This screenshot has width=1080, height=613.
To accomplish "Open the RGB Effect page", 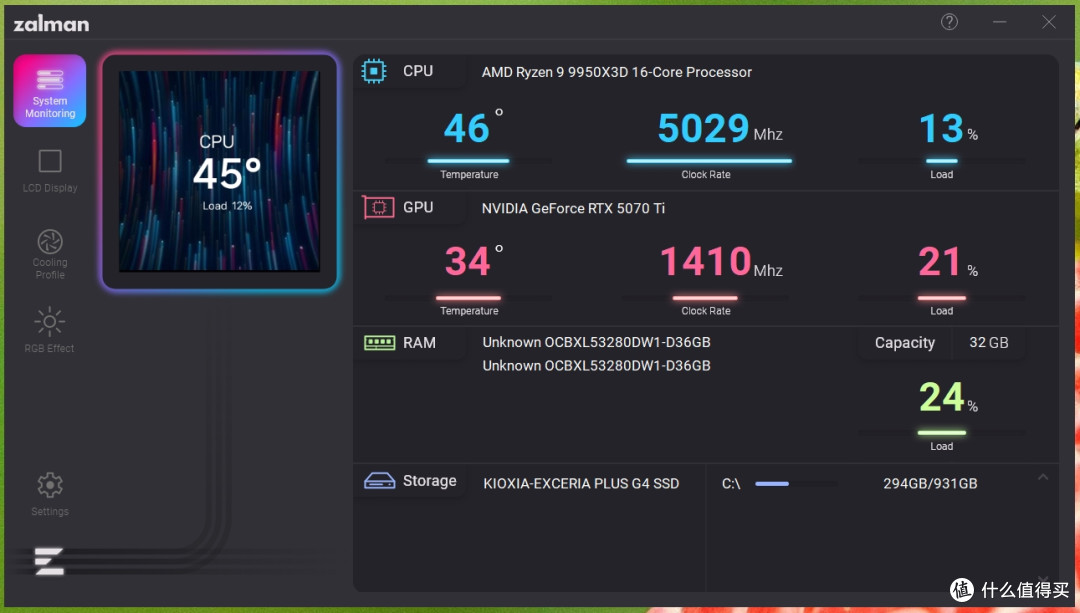I will 50,329.
